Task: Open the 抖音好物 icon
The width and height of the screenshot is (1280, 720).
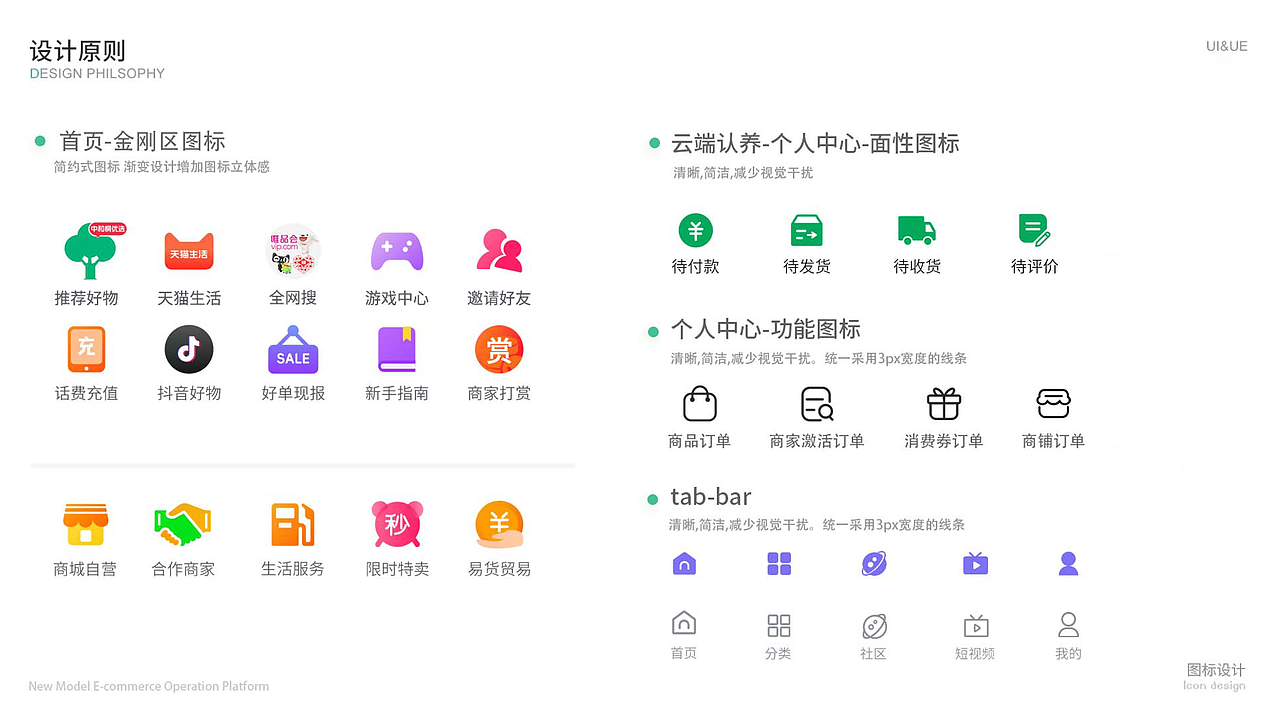Action: tap(189, 349)
